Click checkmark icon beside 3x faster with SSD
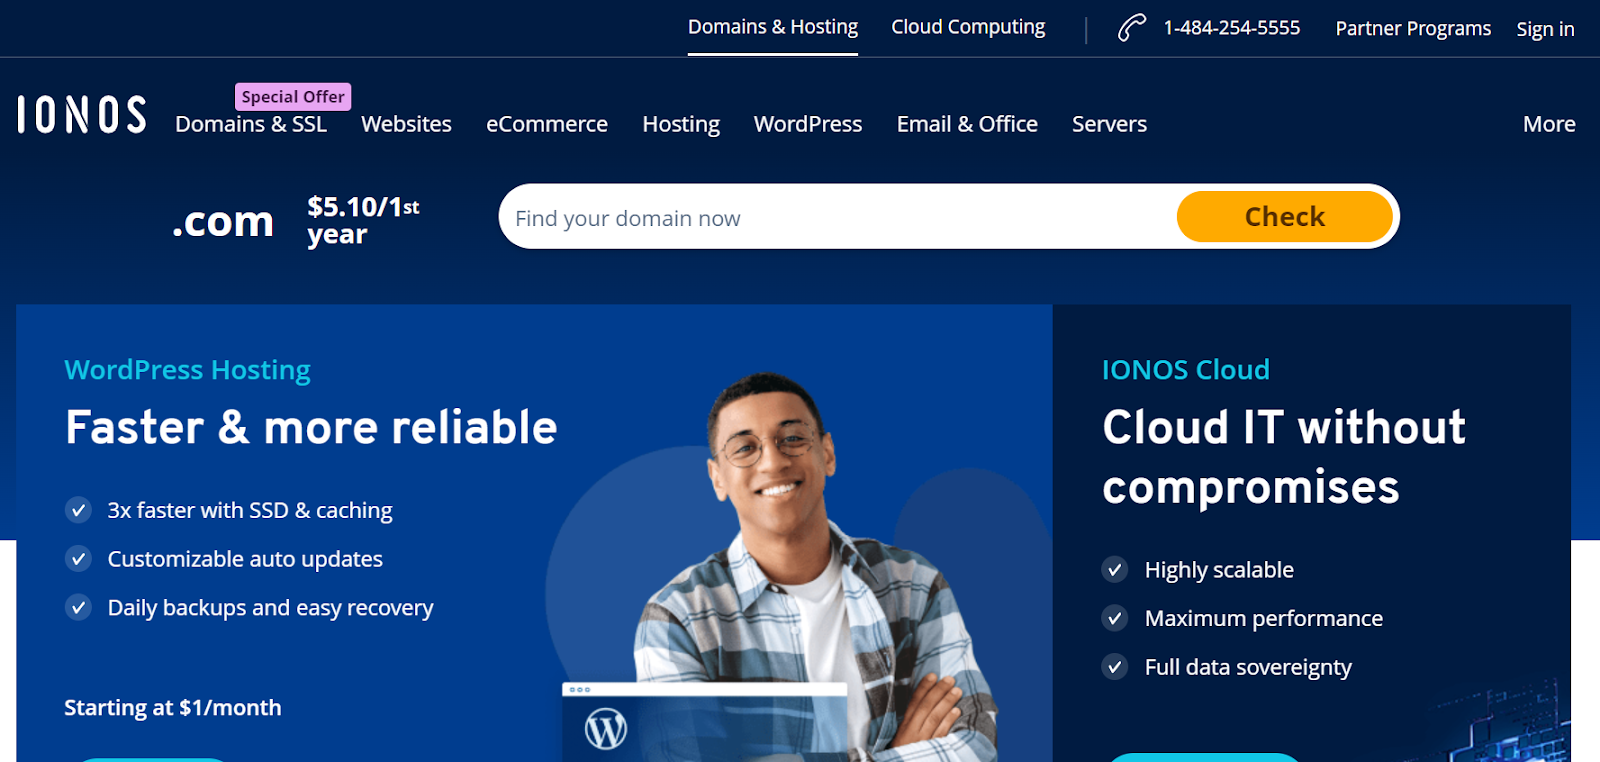 pos(78,510)
